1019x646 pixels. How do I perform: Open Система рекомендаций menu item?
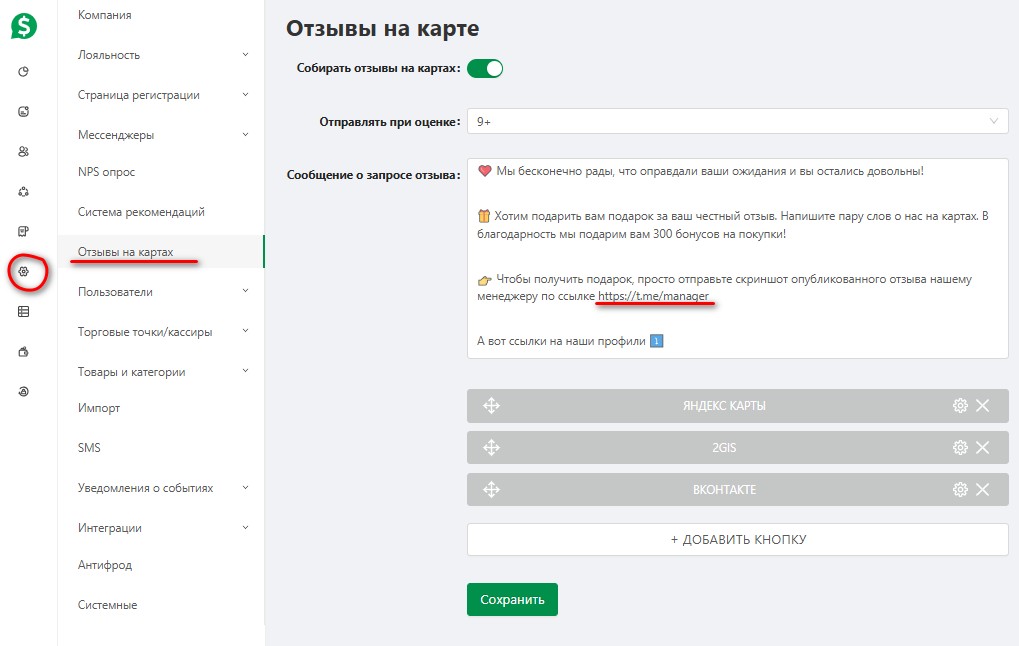141,212
